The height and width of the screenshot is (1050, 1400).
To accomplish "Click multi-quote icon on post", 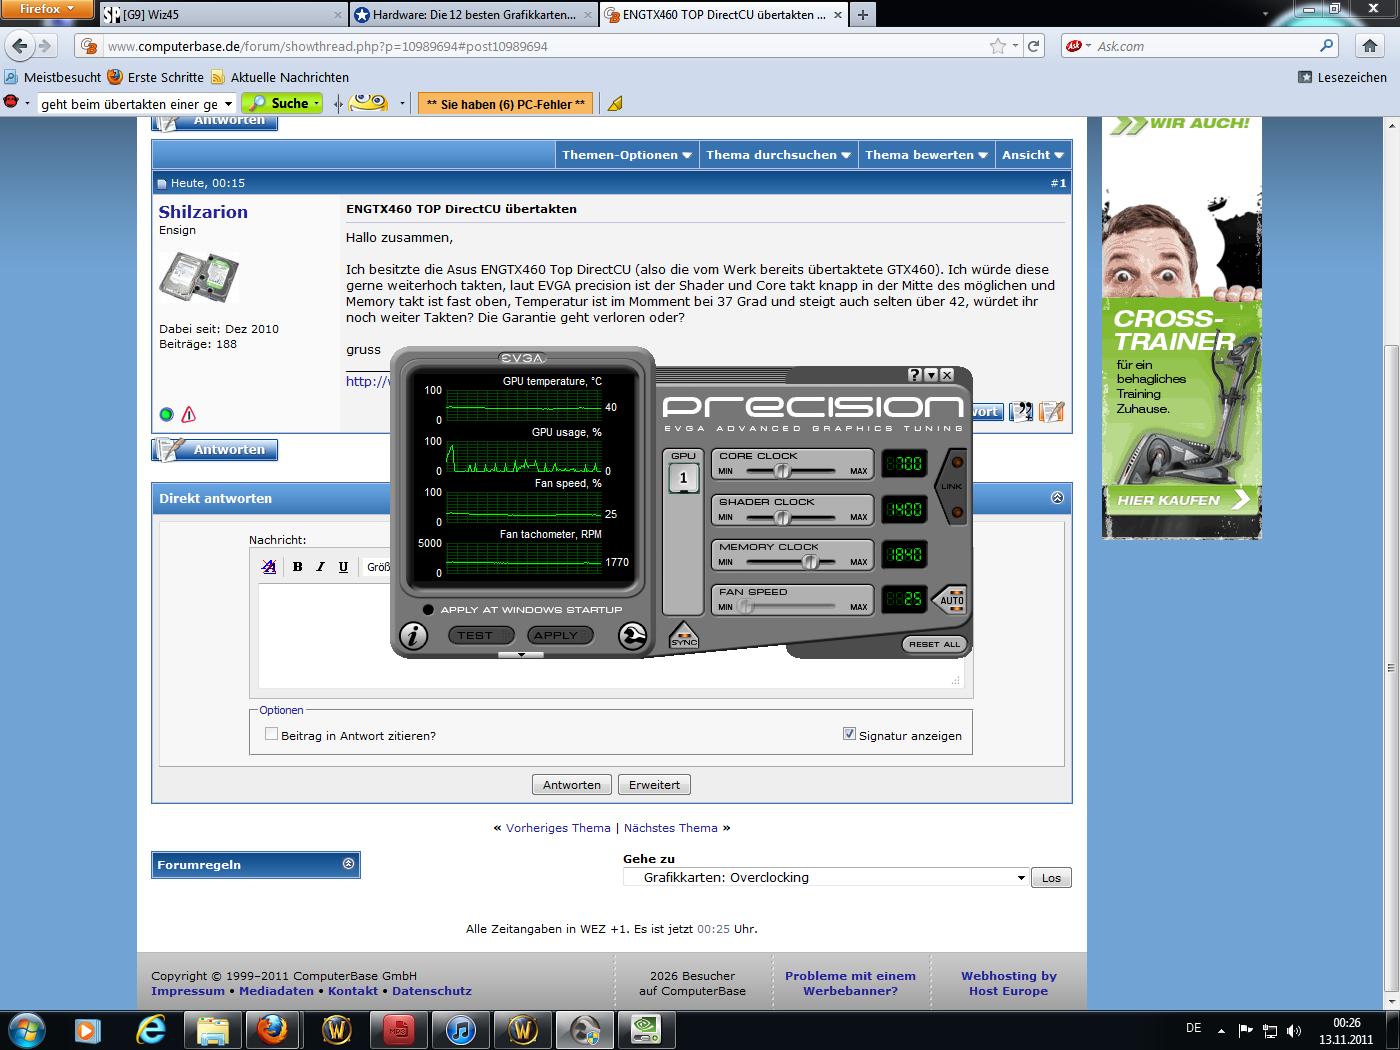I will point(1021,411).
